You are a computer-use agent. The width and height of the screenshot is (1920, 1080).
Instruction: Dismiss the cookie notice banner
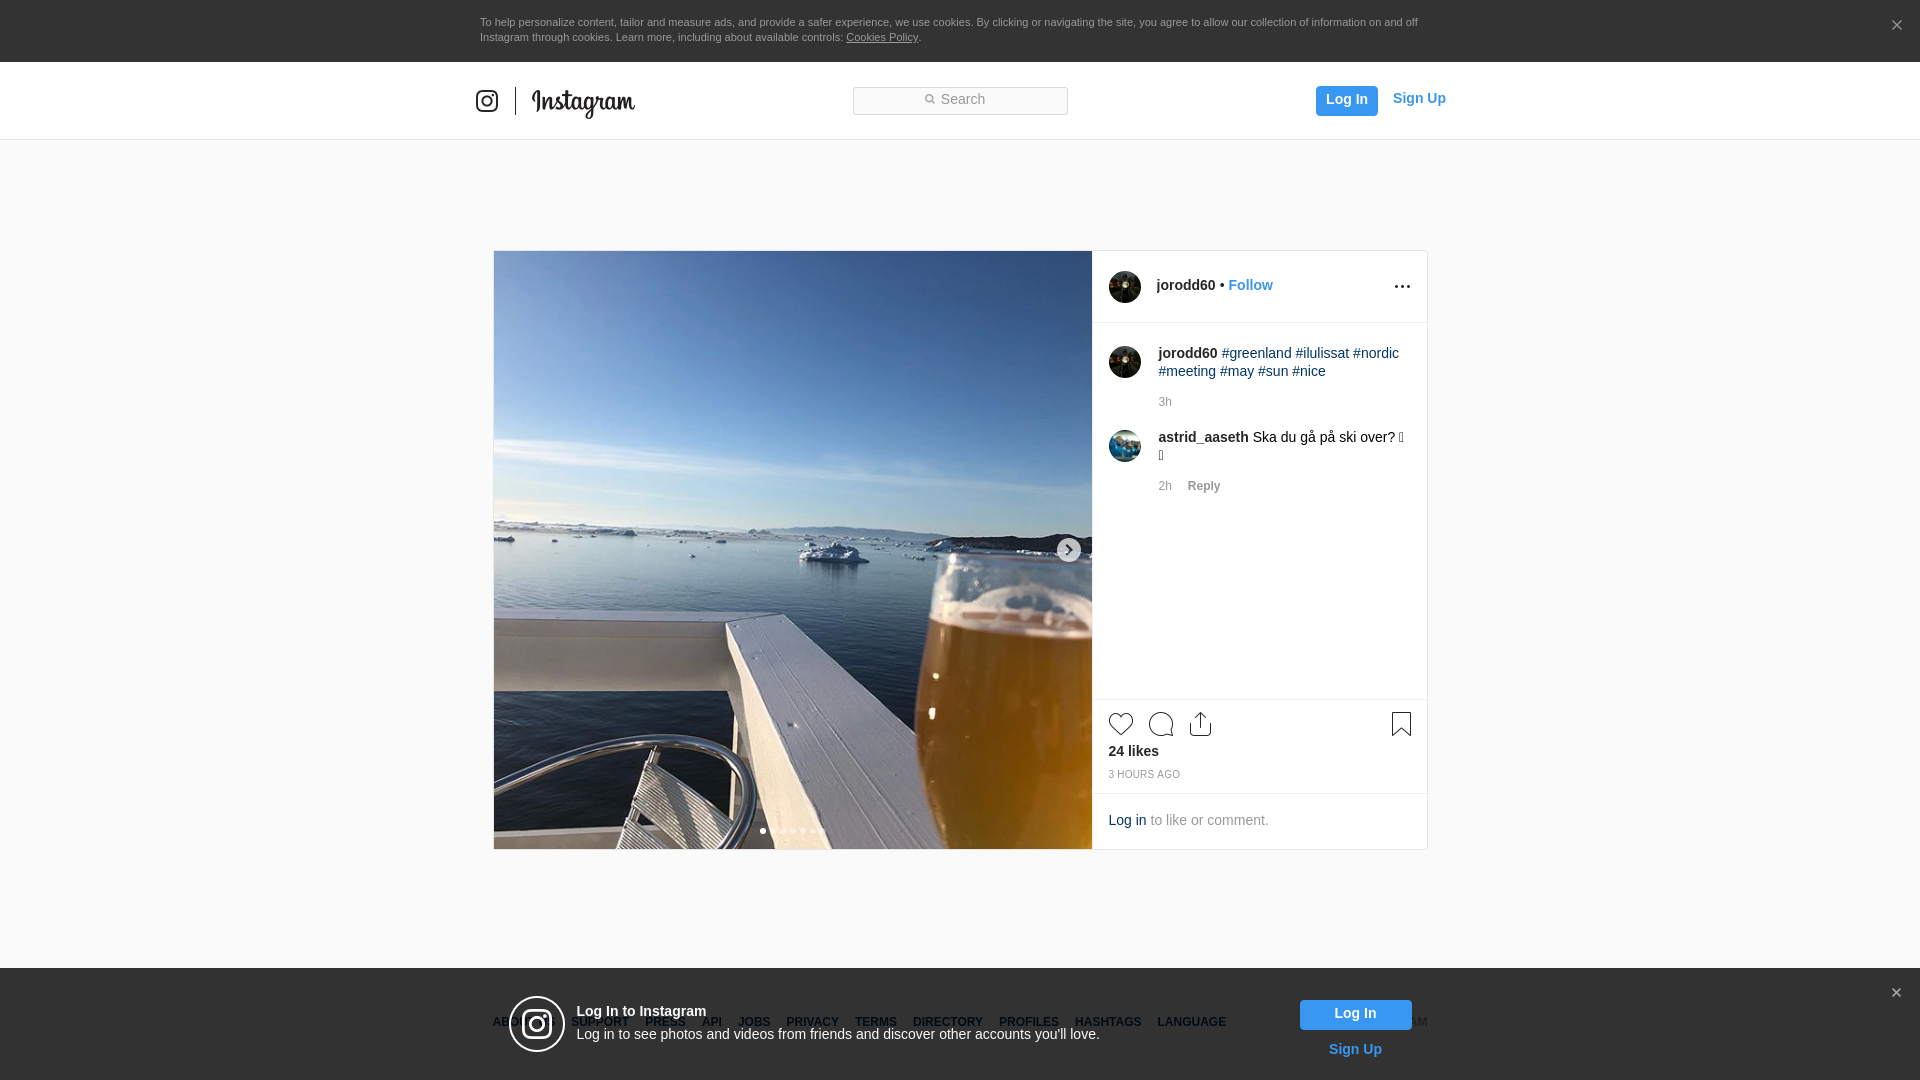coord(1896,26)
